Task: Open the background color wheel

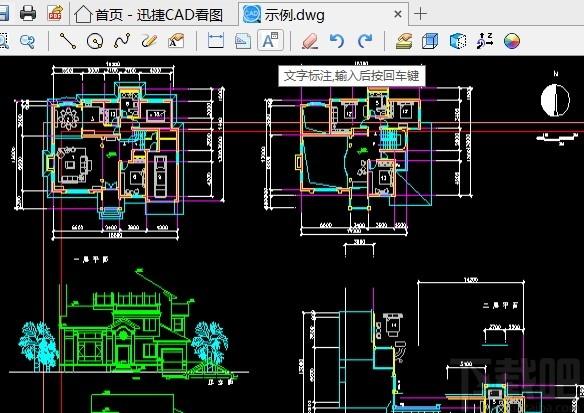Action: click(x=512, y=41)
